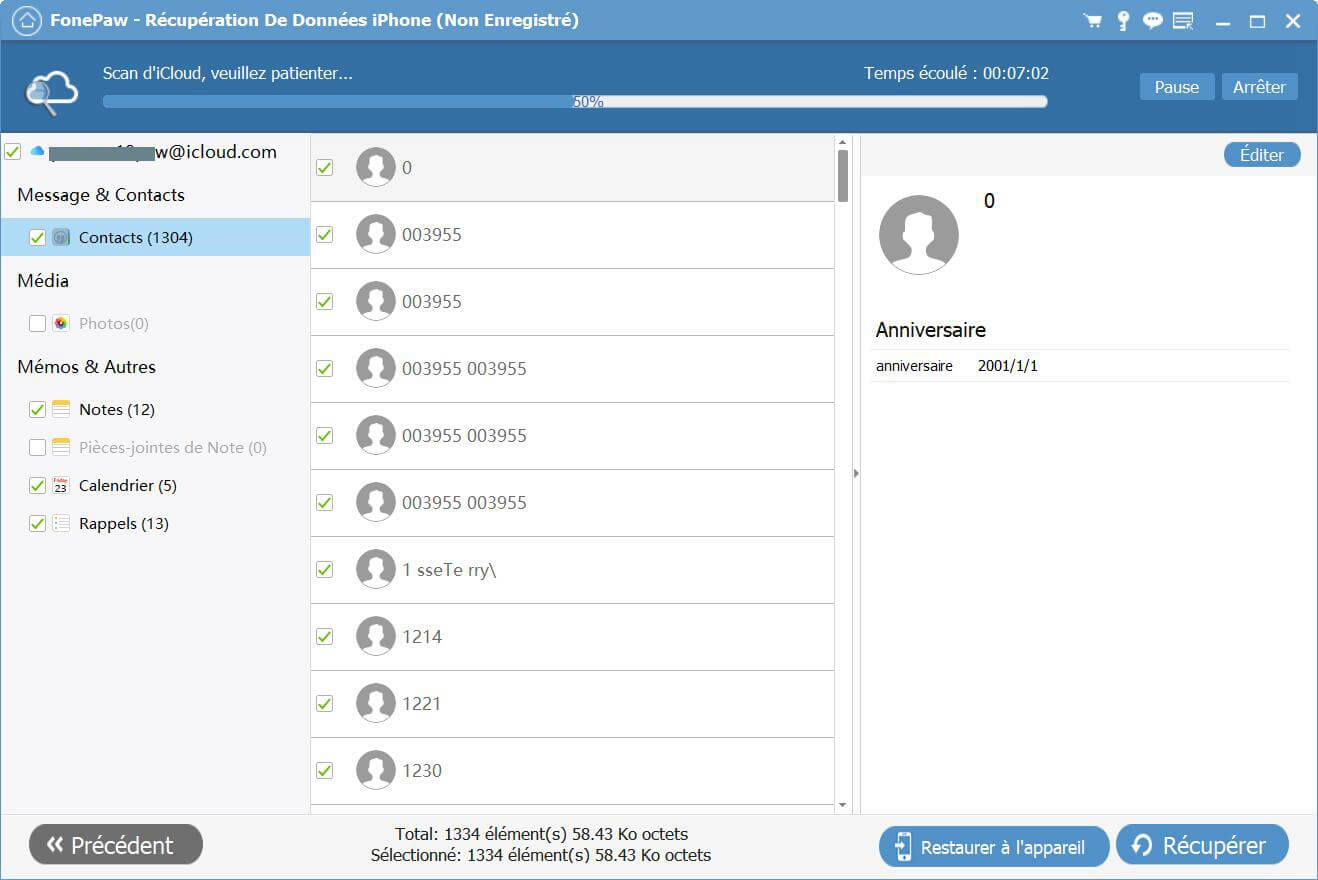Toggle the iCloud account checkbox
The image size is (1318, 880).
point(12,152)
